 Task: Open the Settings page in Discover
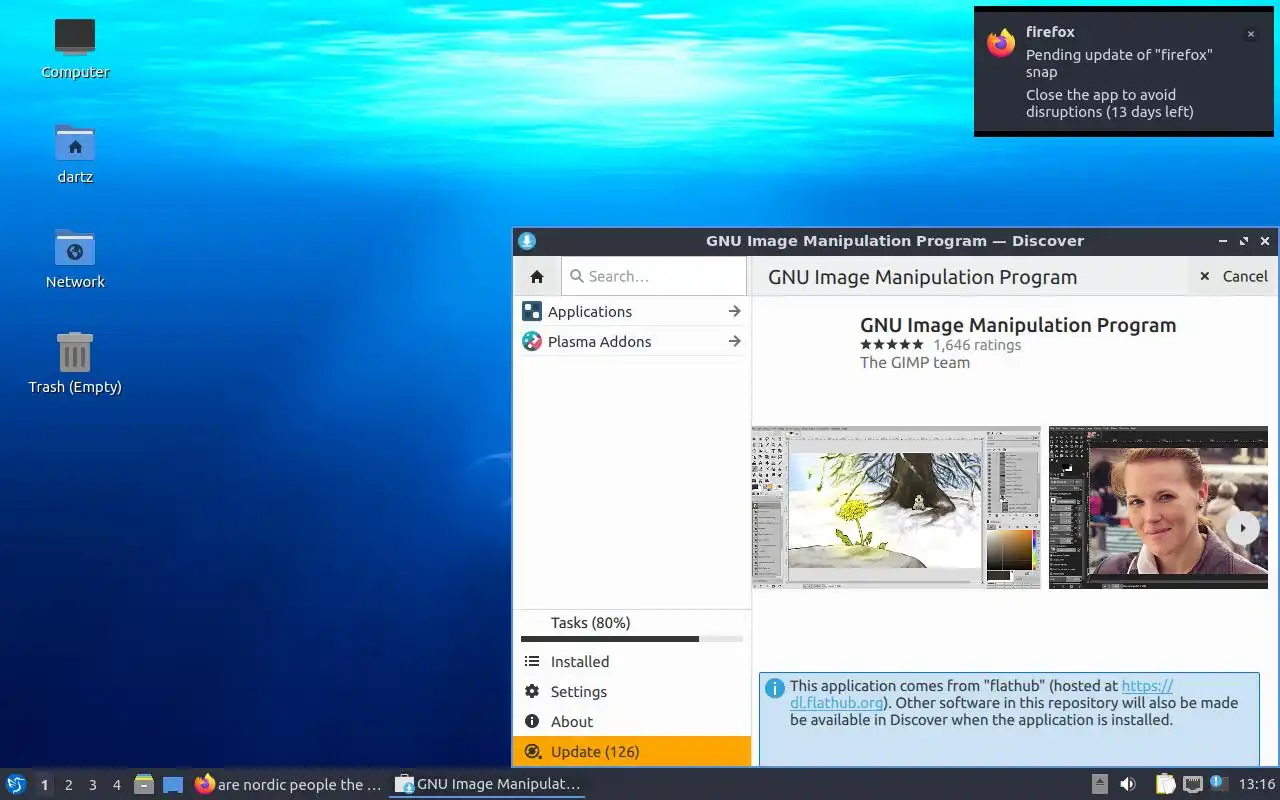(631, 692)
